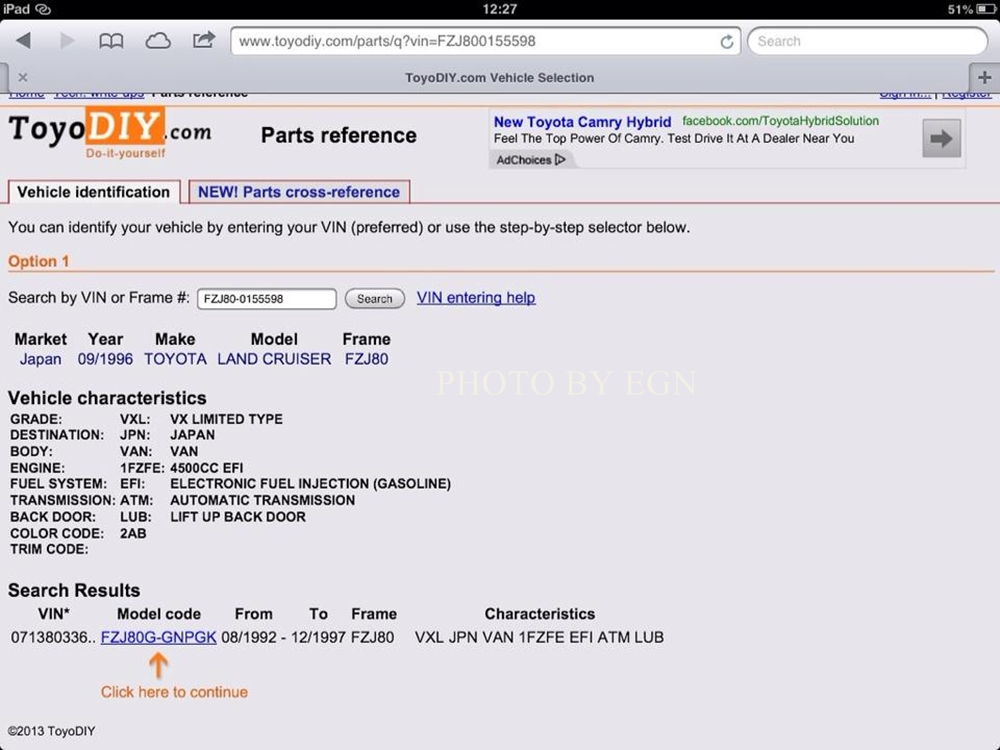Switch to Parts cross-reference tab
1000x750 pixels.
pyautogui.click(x=298, y=192)
